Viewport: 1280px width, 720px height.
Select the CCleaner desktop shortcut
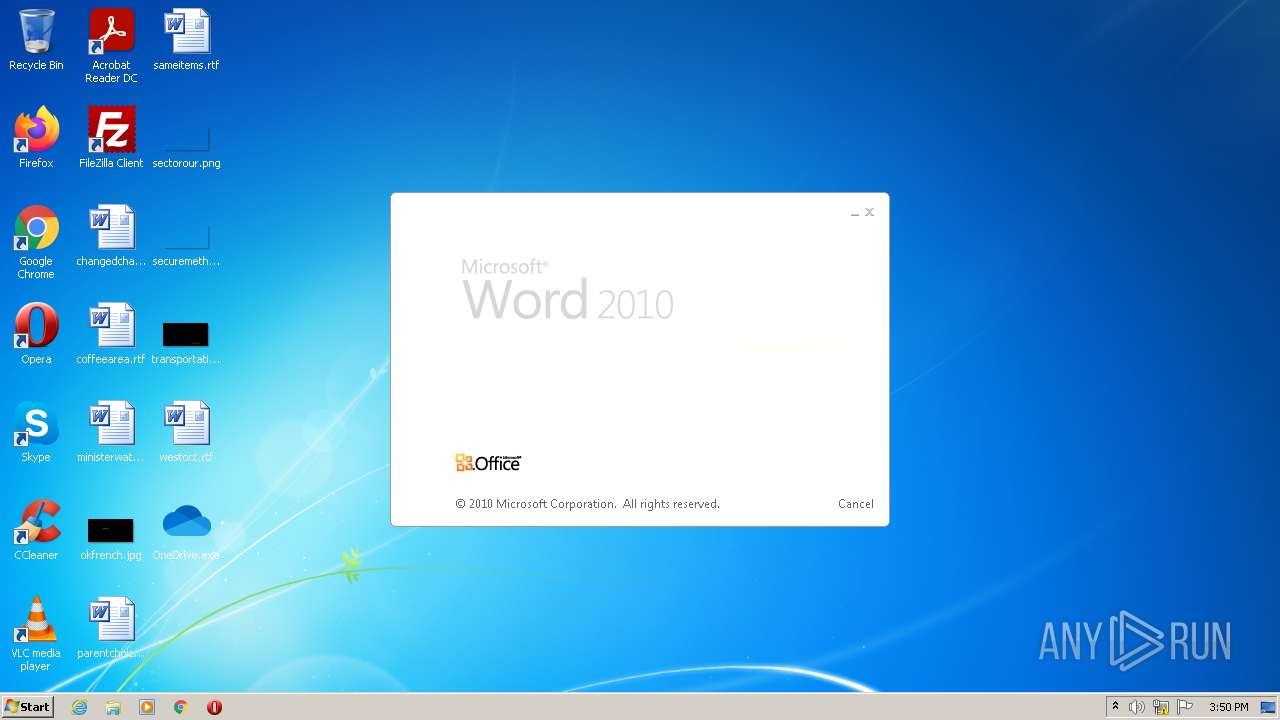pos(36,530)
